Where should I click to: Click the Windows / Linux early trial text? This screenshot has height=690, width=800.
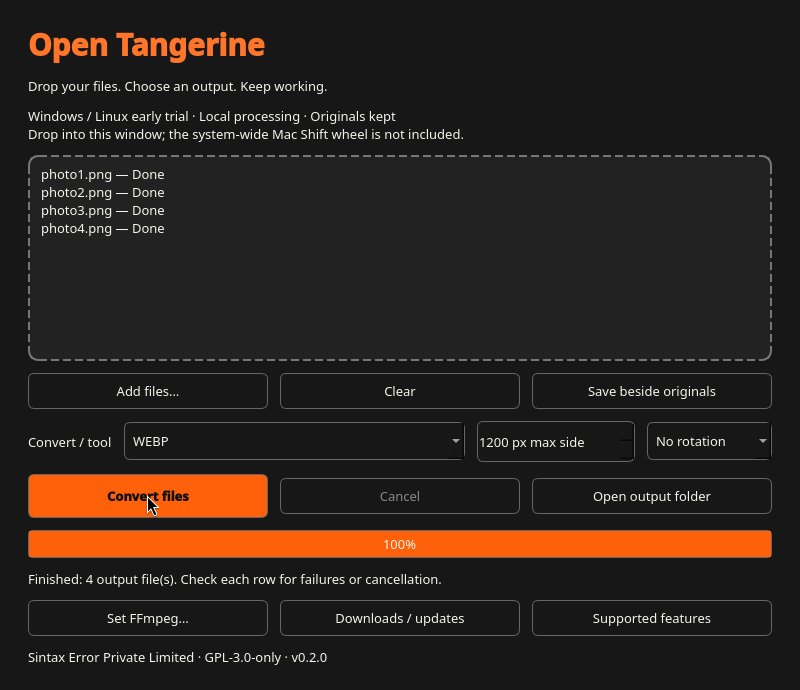point(212,116)
